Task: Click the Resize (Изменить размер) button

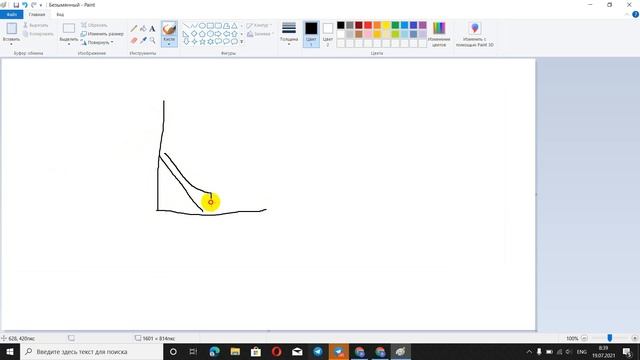Action: pos(102,34)
